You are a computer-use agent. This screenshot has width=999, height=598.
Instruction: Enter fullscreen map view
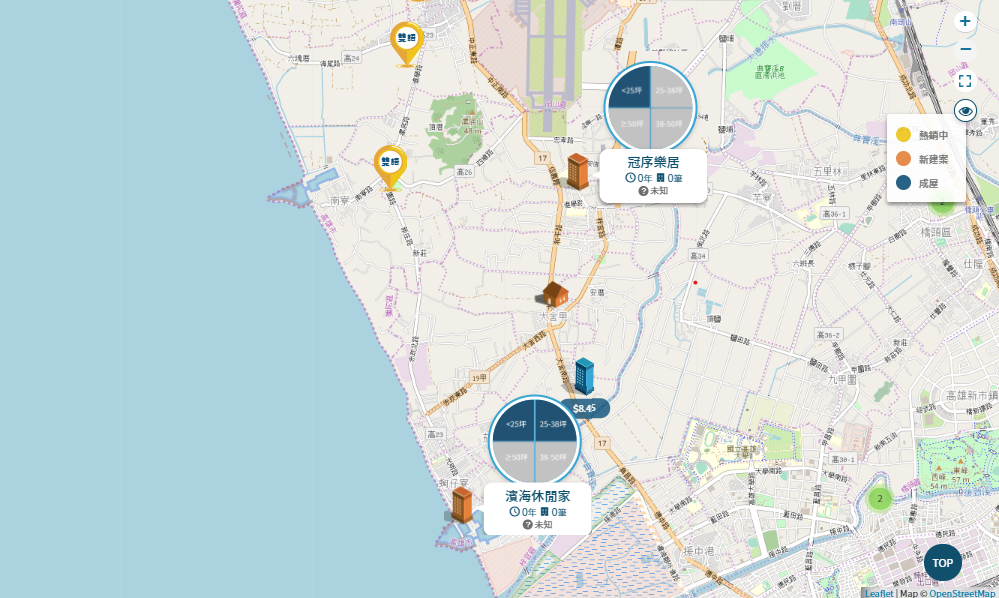pyautogui.click(x=965, y=81)
